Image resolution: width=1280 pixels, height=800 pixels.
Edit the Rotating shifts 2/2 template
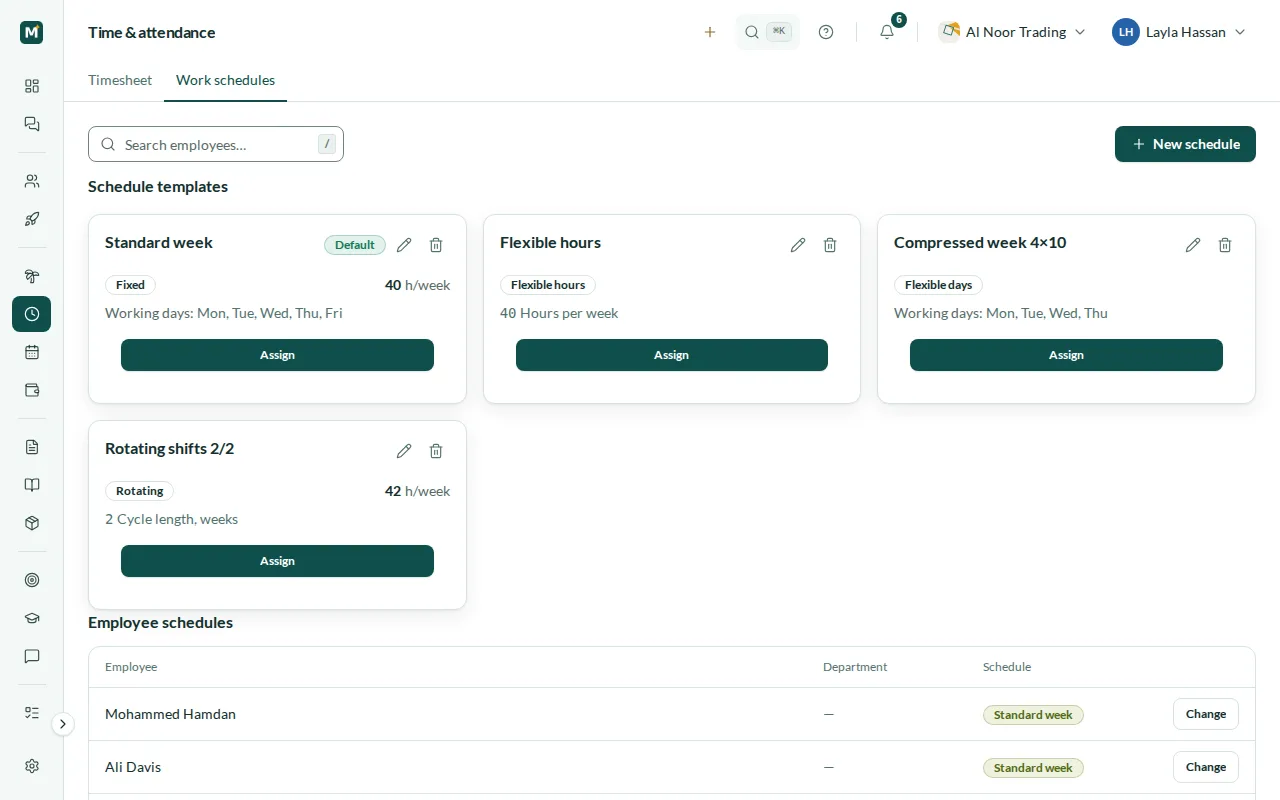click(404, 451)
